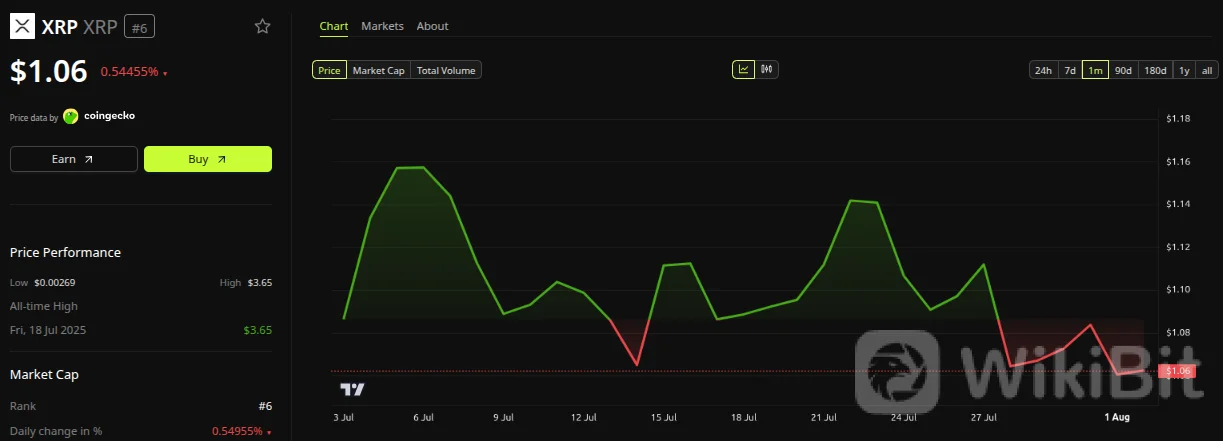Show the Price chart data

pos(329,70)
